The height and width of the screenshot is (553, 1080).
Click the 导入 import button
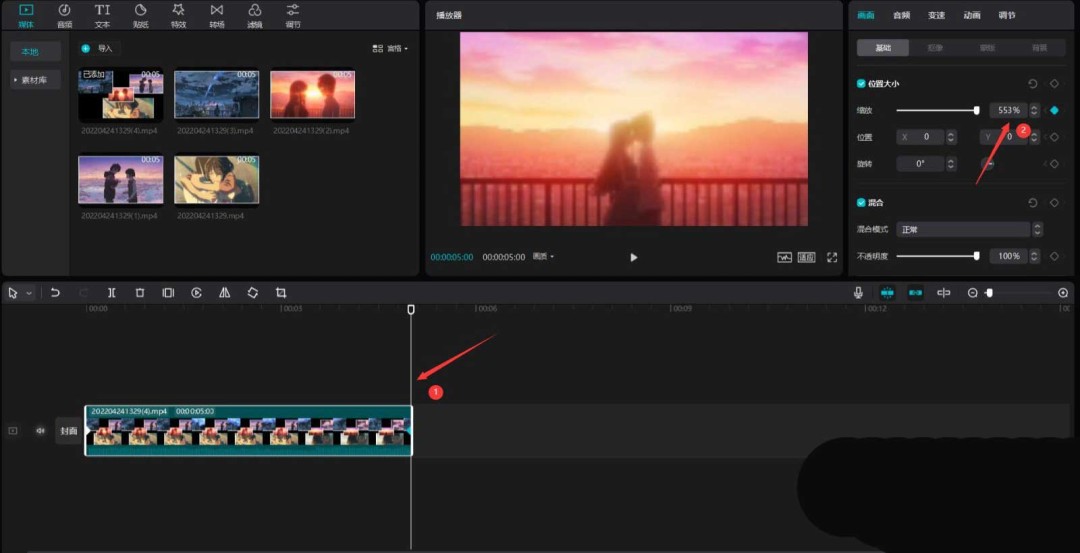(99, 48)
